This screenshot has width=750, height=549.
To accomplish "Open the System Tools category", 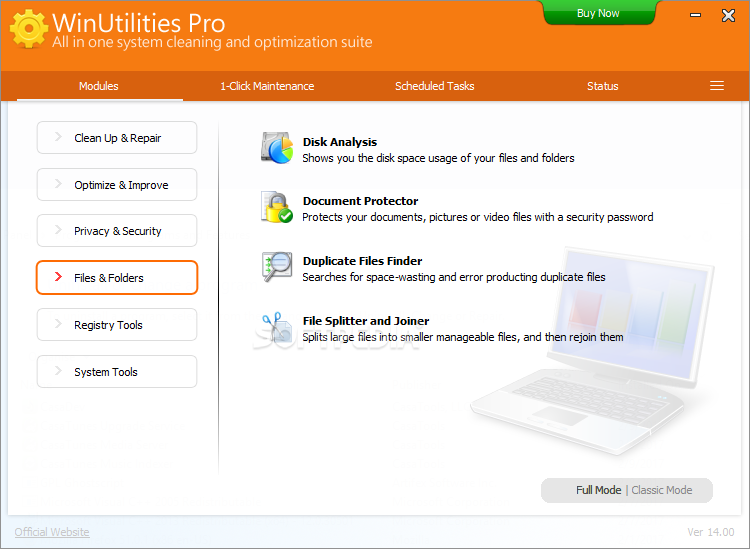I will (117, 371).
